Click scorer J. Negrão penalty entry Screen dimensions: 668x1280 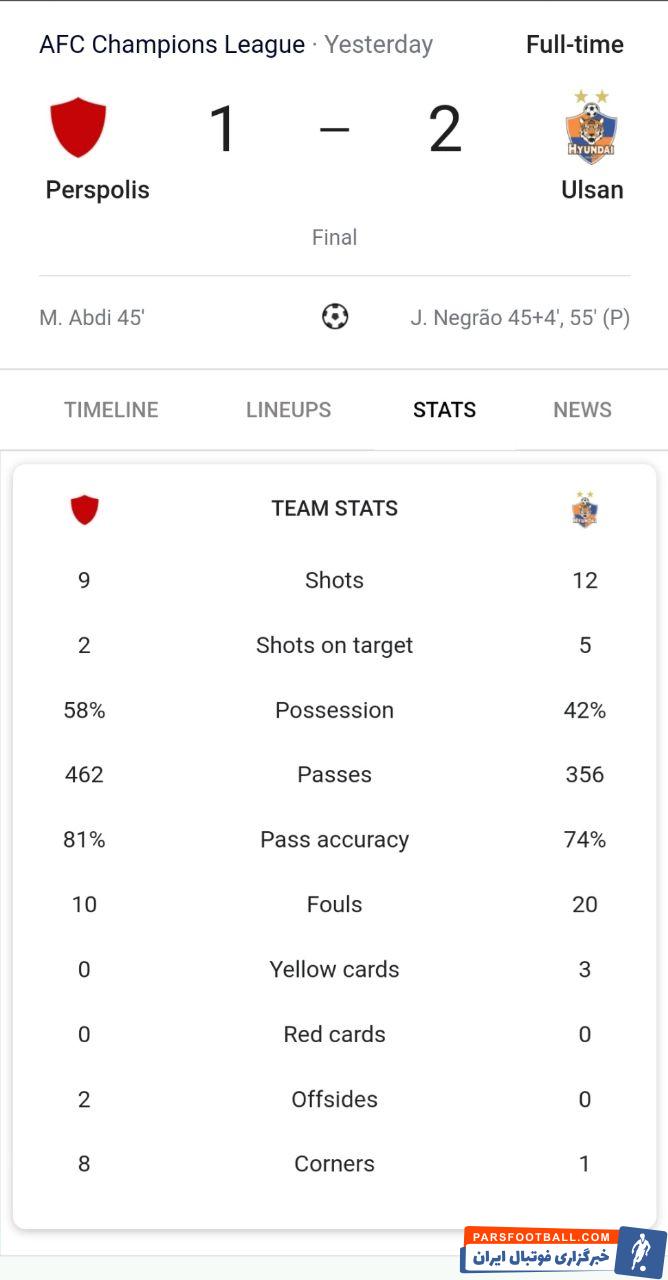click(x=520, y=318)
